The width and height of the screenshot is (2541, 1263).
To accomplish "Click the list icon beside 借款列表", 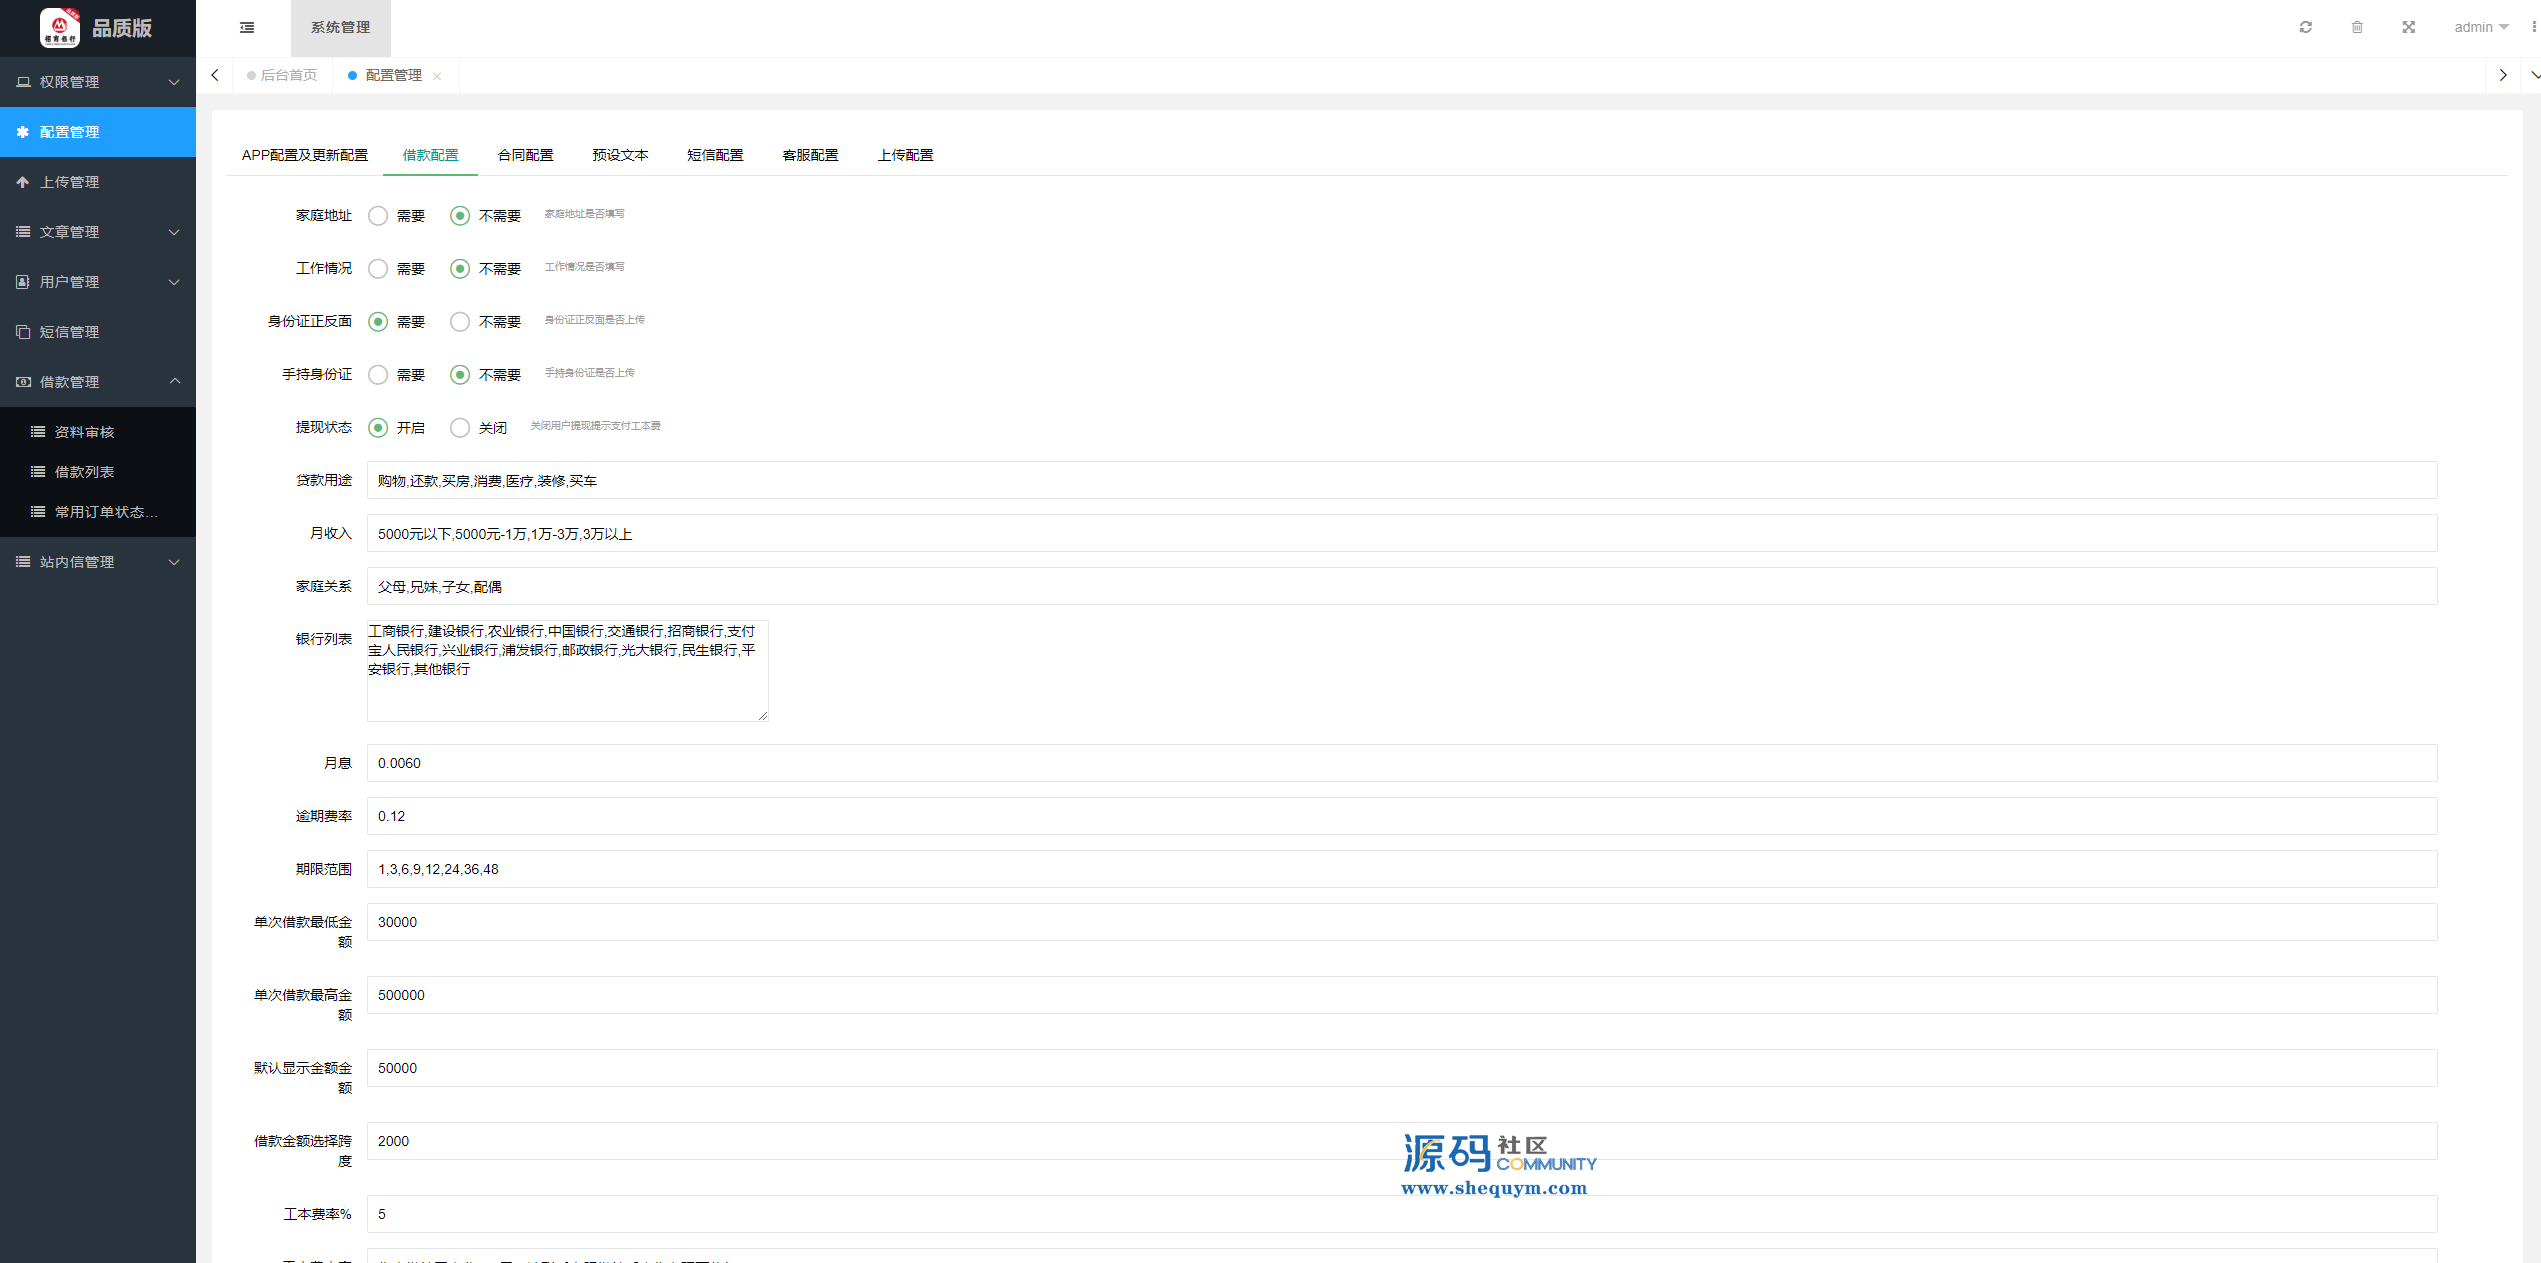I will (x=38, y=472).
